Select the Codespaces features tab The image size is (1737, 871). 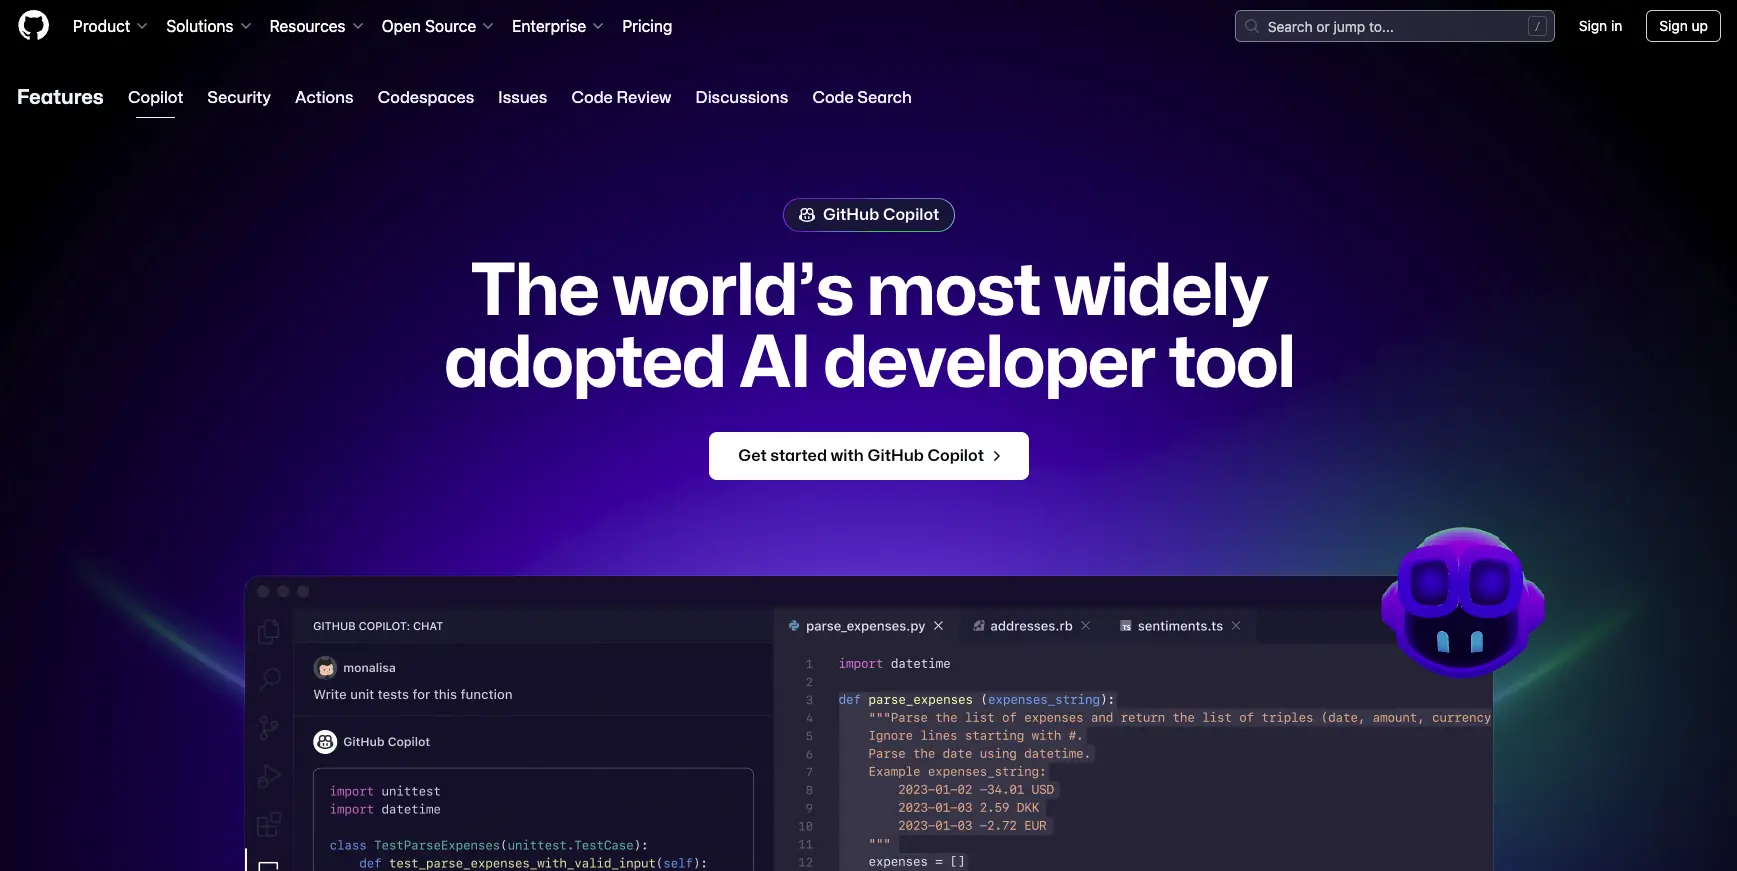tap(426, 97)
